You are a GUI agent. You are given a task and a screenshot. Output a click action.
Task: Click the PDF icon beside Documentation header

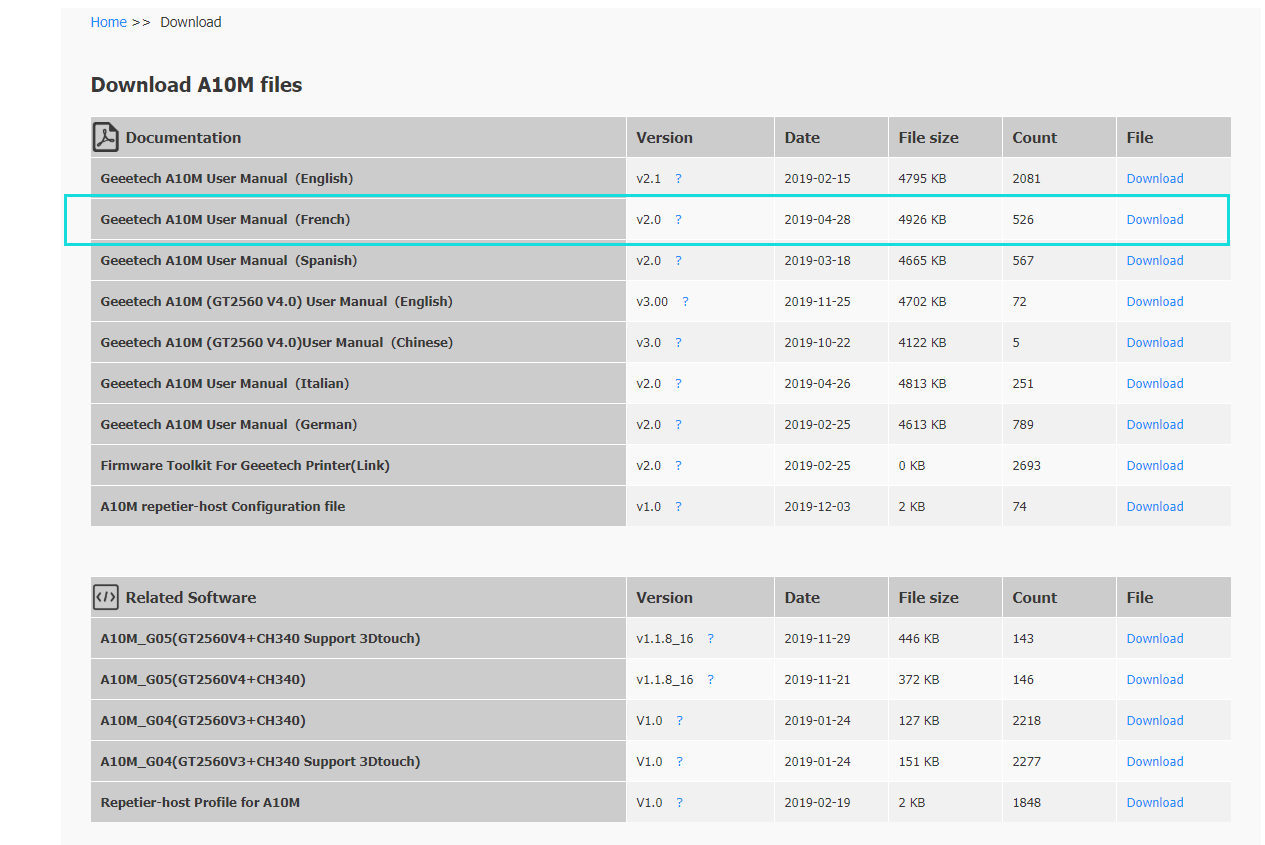pyautogui.click(x=106, y=137)
